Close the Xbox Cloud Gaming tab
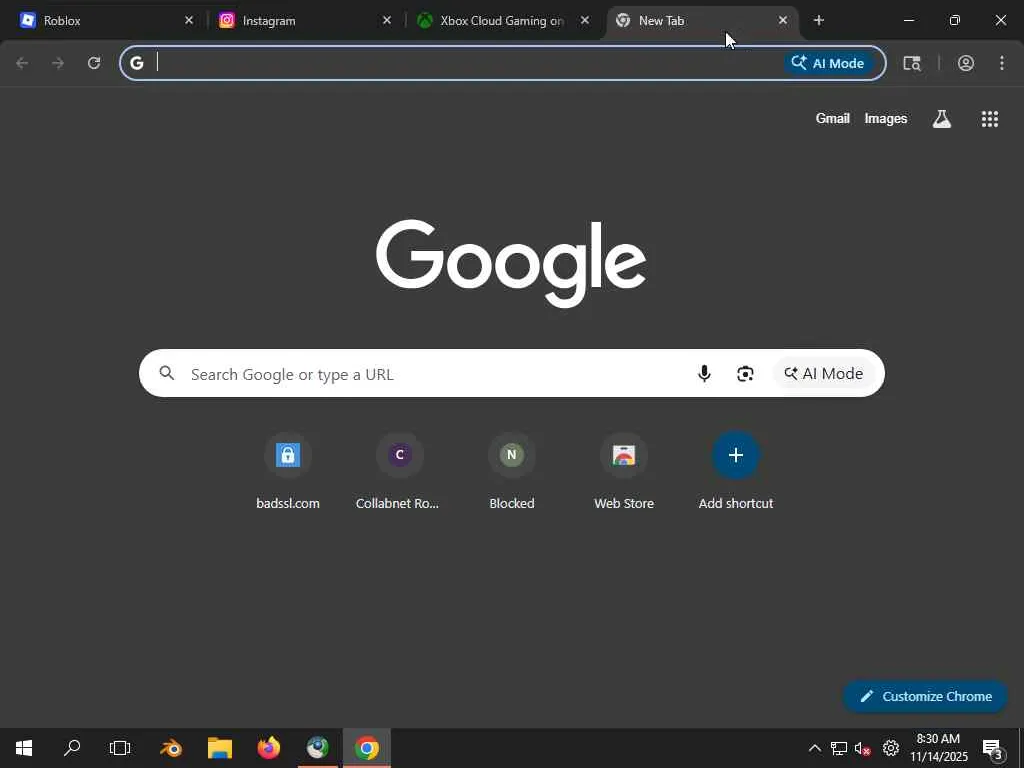Screen dimensions: 1024x768 584,20
